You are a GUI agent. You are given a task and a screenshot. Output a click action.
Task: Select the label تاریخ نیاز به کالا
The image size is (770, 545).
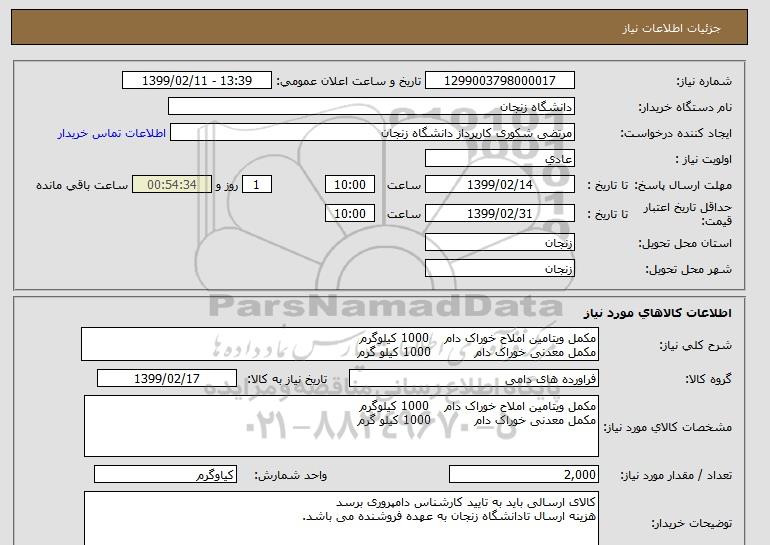click(287, 379)
